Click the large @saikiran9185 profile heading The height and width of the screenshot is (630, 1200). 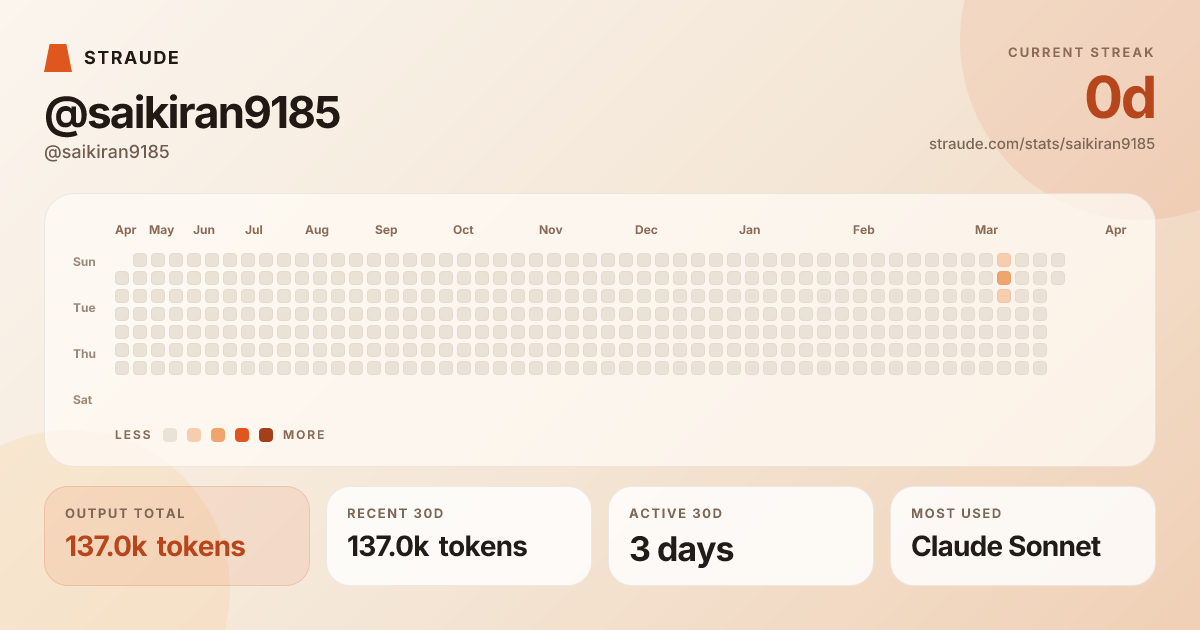pos(192,114)
